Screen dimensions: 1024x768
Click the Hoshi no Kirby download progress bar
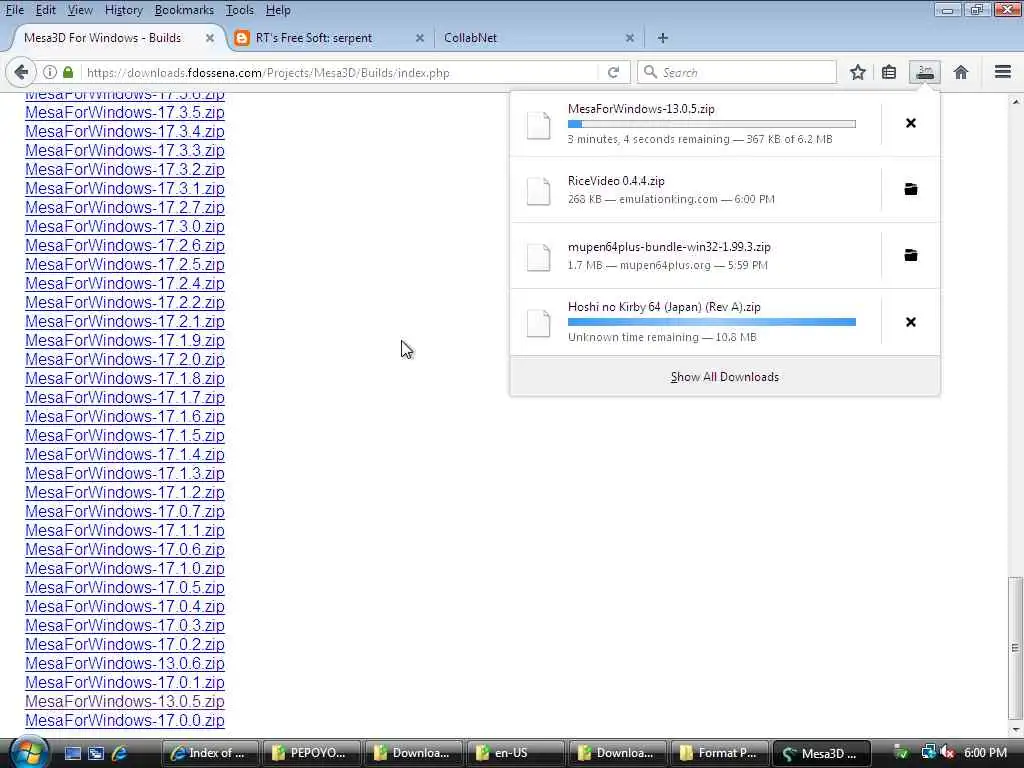click(712, 321)
